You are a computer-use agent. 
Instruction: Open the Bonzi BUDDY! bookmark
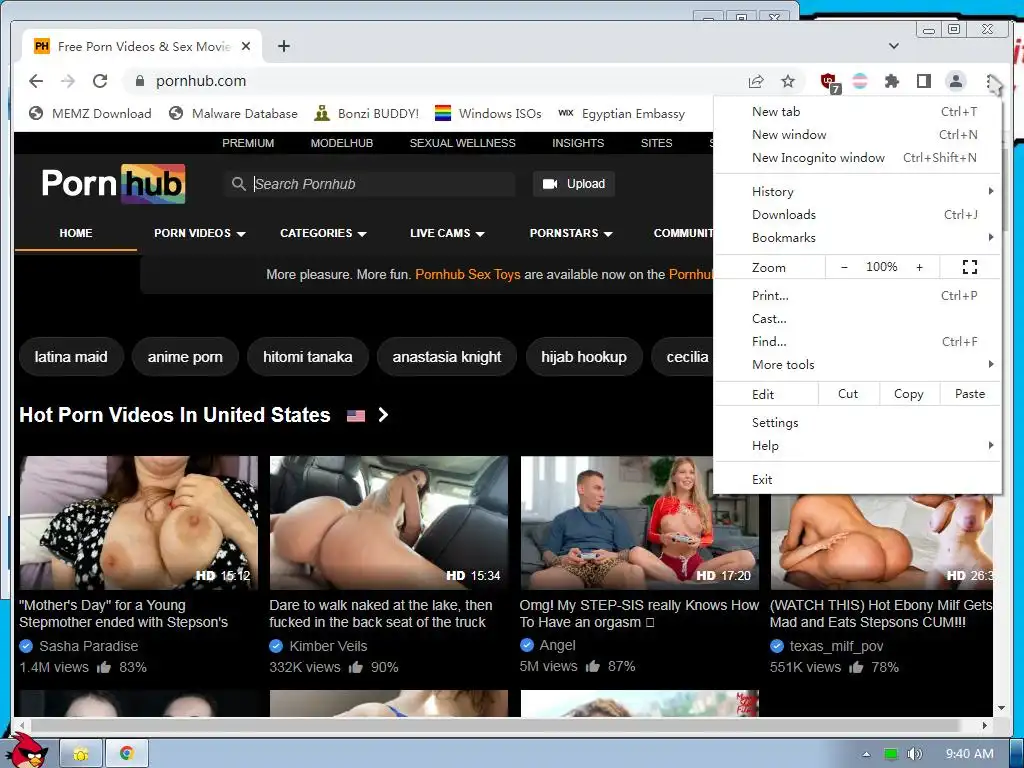[x=366, y=114]
